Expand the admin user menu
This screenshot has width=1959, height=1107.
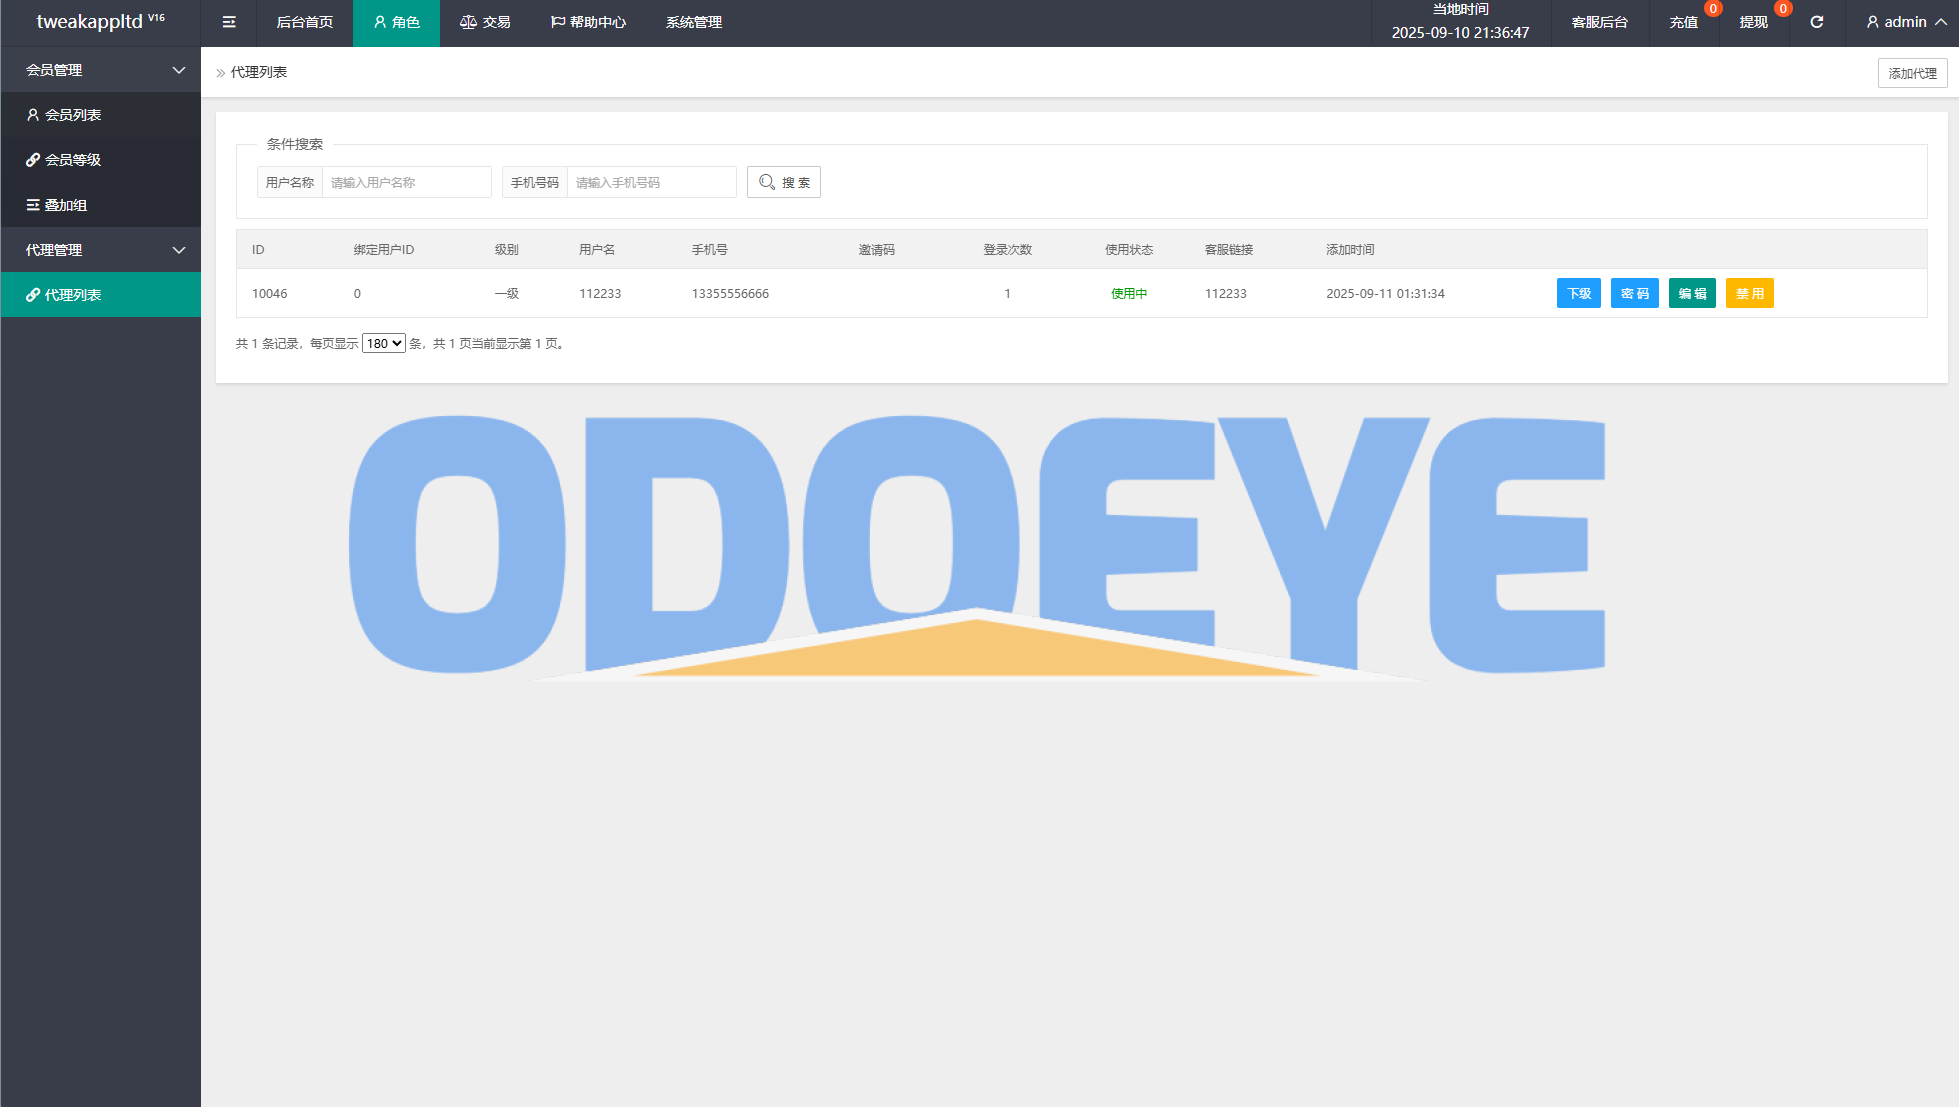click(x=1905, y=22)
